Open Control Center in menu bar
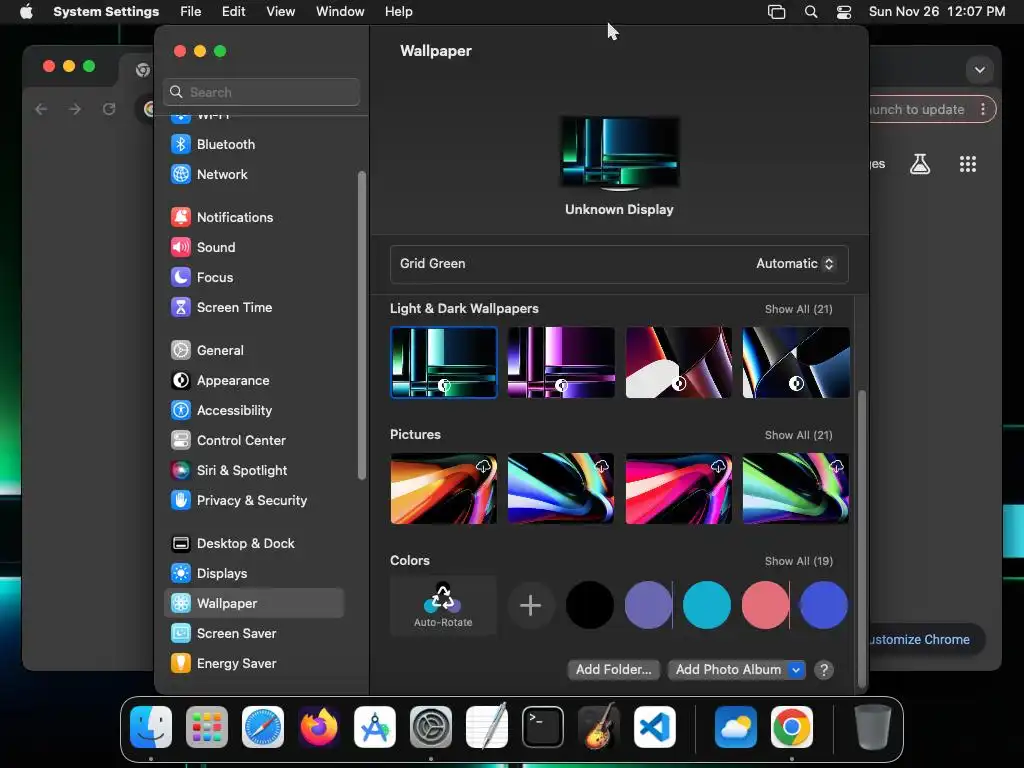The image size is (1024, 768). (844, 12)
